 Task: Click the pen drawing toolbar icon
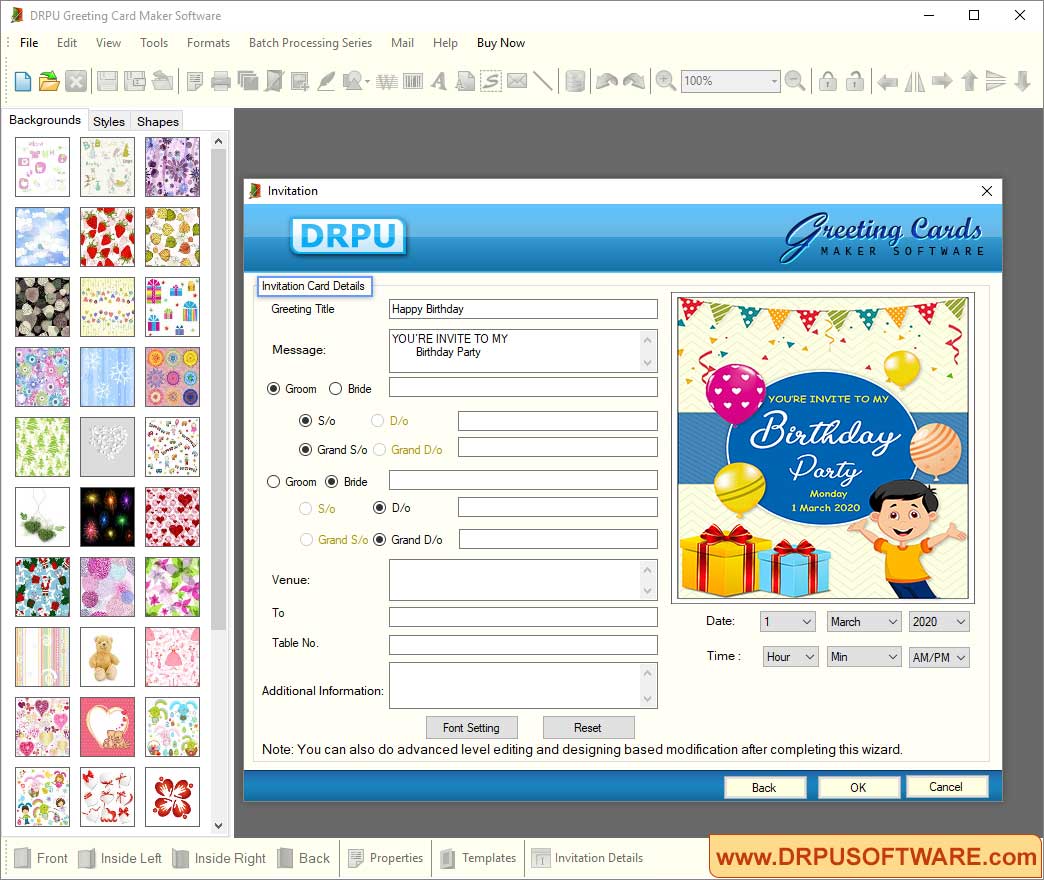(x=326, y=81)
